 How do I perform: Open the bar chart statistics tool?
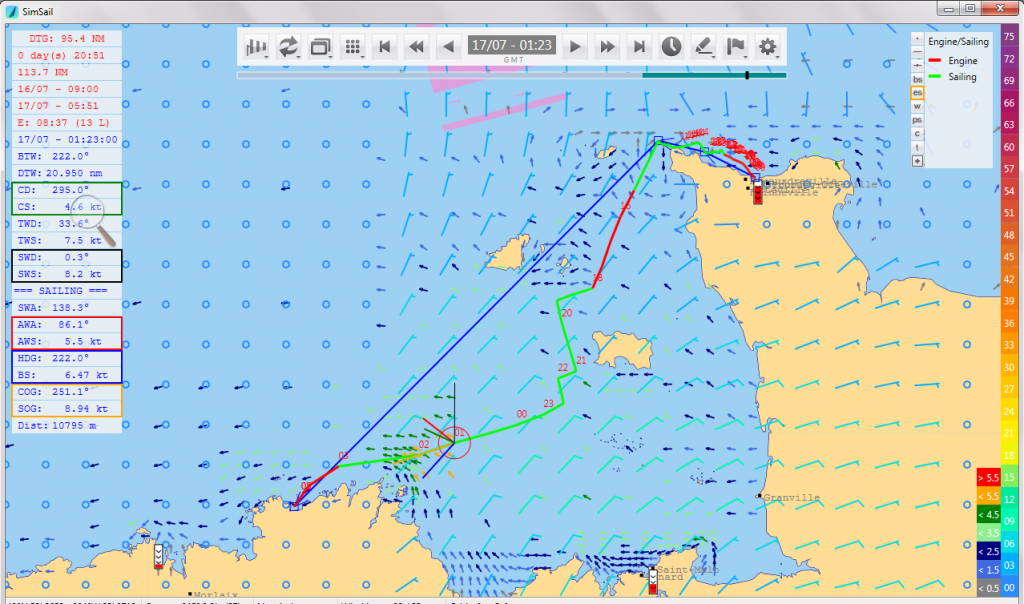click(x=257, y=46)
